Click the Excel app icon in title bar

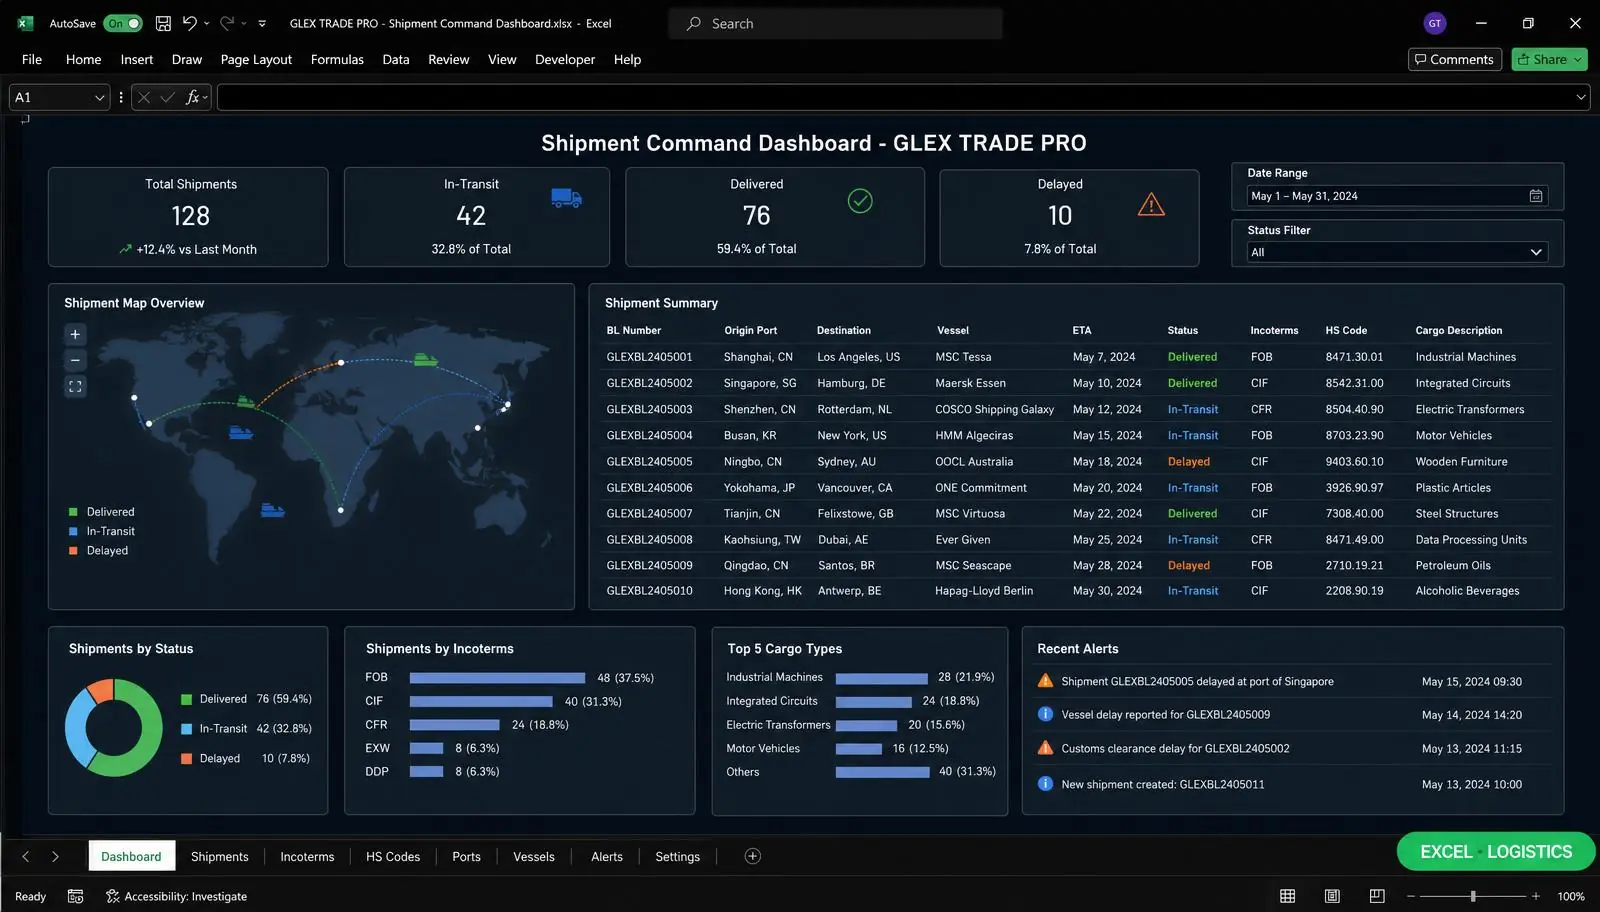(25, 23)
